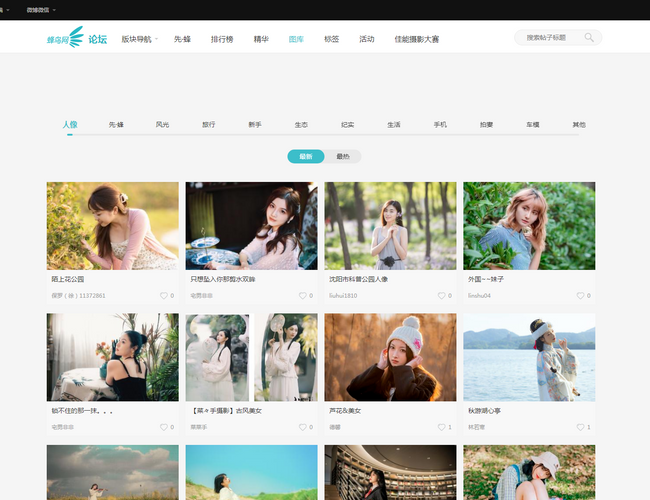Click the heart icon for 外国~~妹子
The width and height of the screenshot is (650, 500).
pyautogui.click(x=581, y=296)
